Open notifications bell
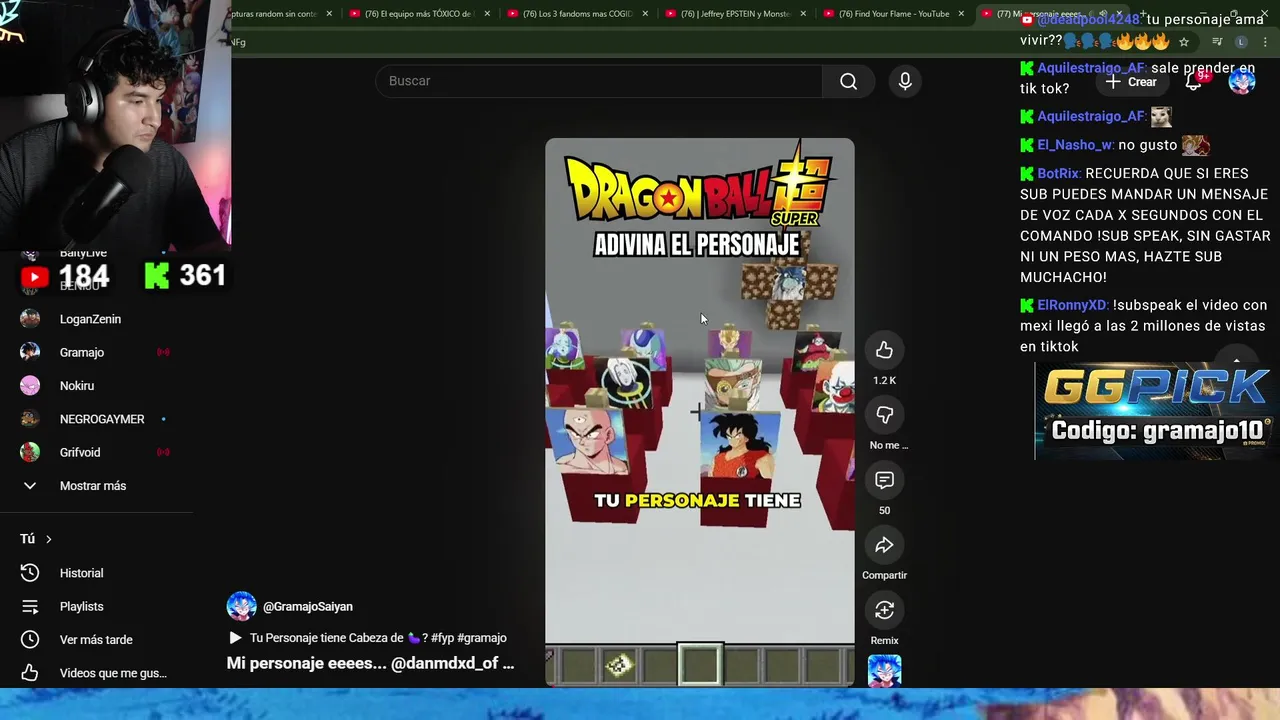This screenshot has height=720, width=1280. pyautogui.click(x=1194, y=82)
